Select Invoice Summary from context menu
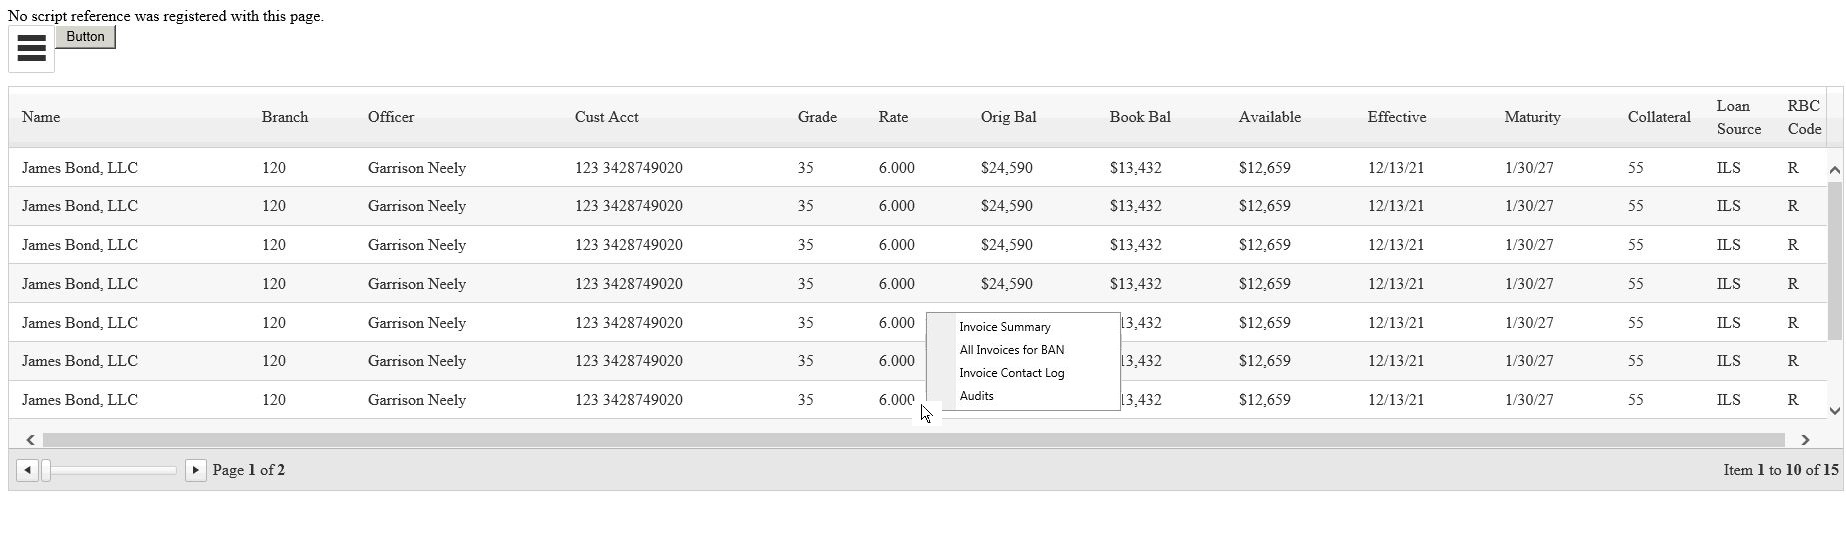Screen dimensions: 1846x538 pyautogui.click(x=1004, y=327)
